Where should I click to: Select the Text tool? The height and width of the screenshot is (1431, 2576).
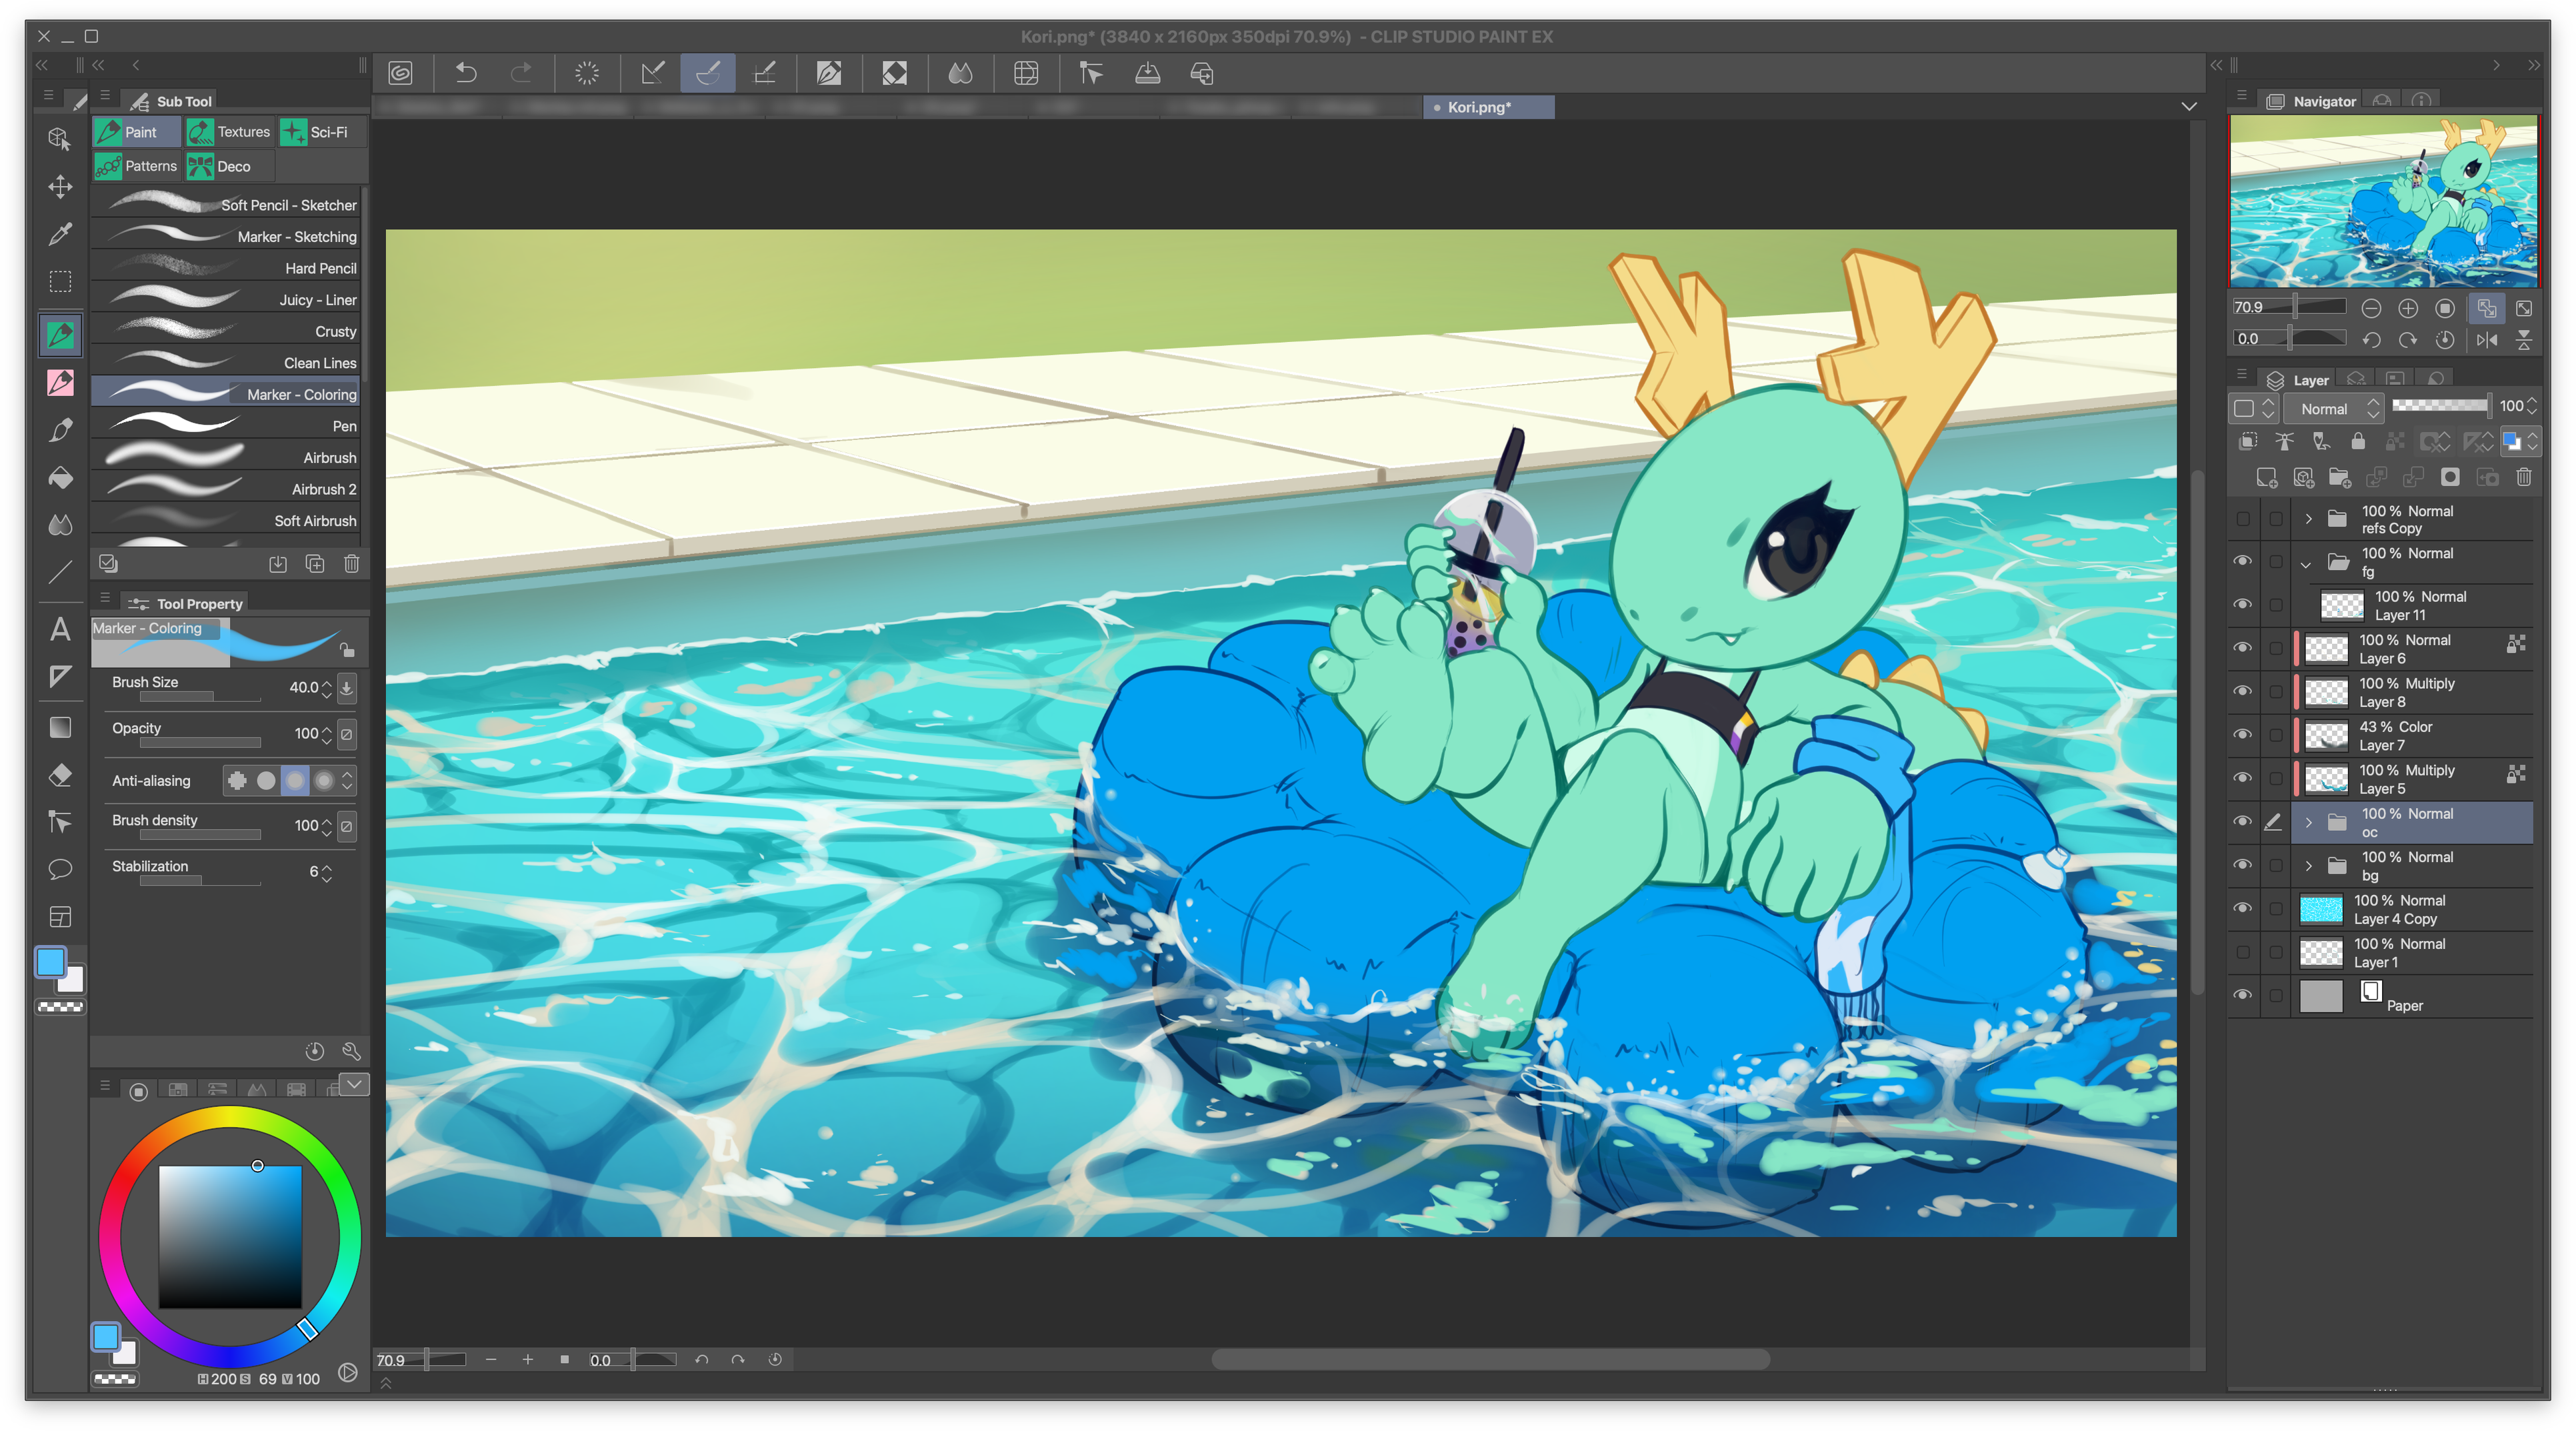click(60, 629)
